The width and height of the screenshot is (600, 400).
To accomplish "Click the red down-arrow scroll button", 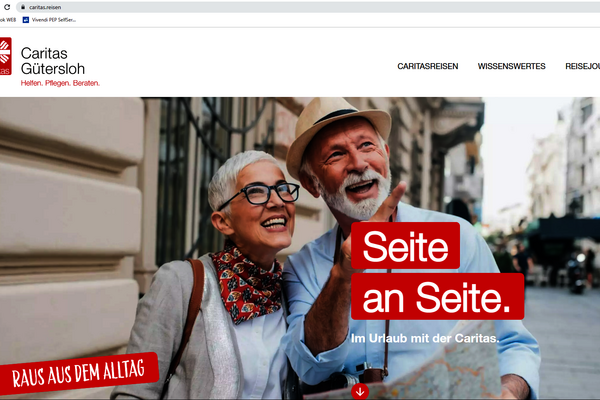I will [360, 392].
